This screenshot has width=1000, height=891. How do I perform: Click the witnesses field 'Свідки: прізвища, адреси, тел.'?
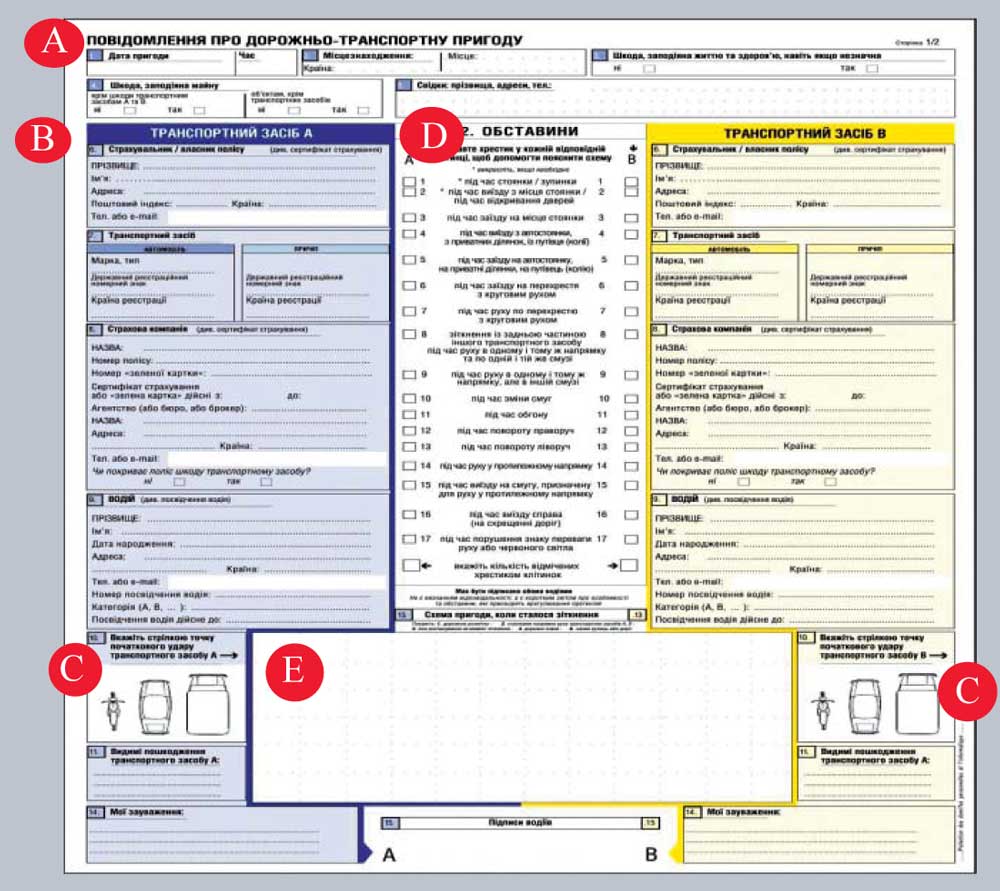coord(675,98)
